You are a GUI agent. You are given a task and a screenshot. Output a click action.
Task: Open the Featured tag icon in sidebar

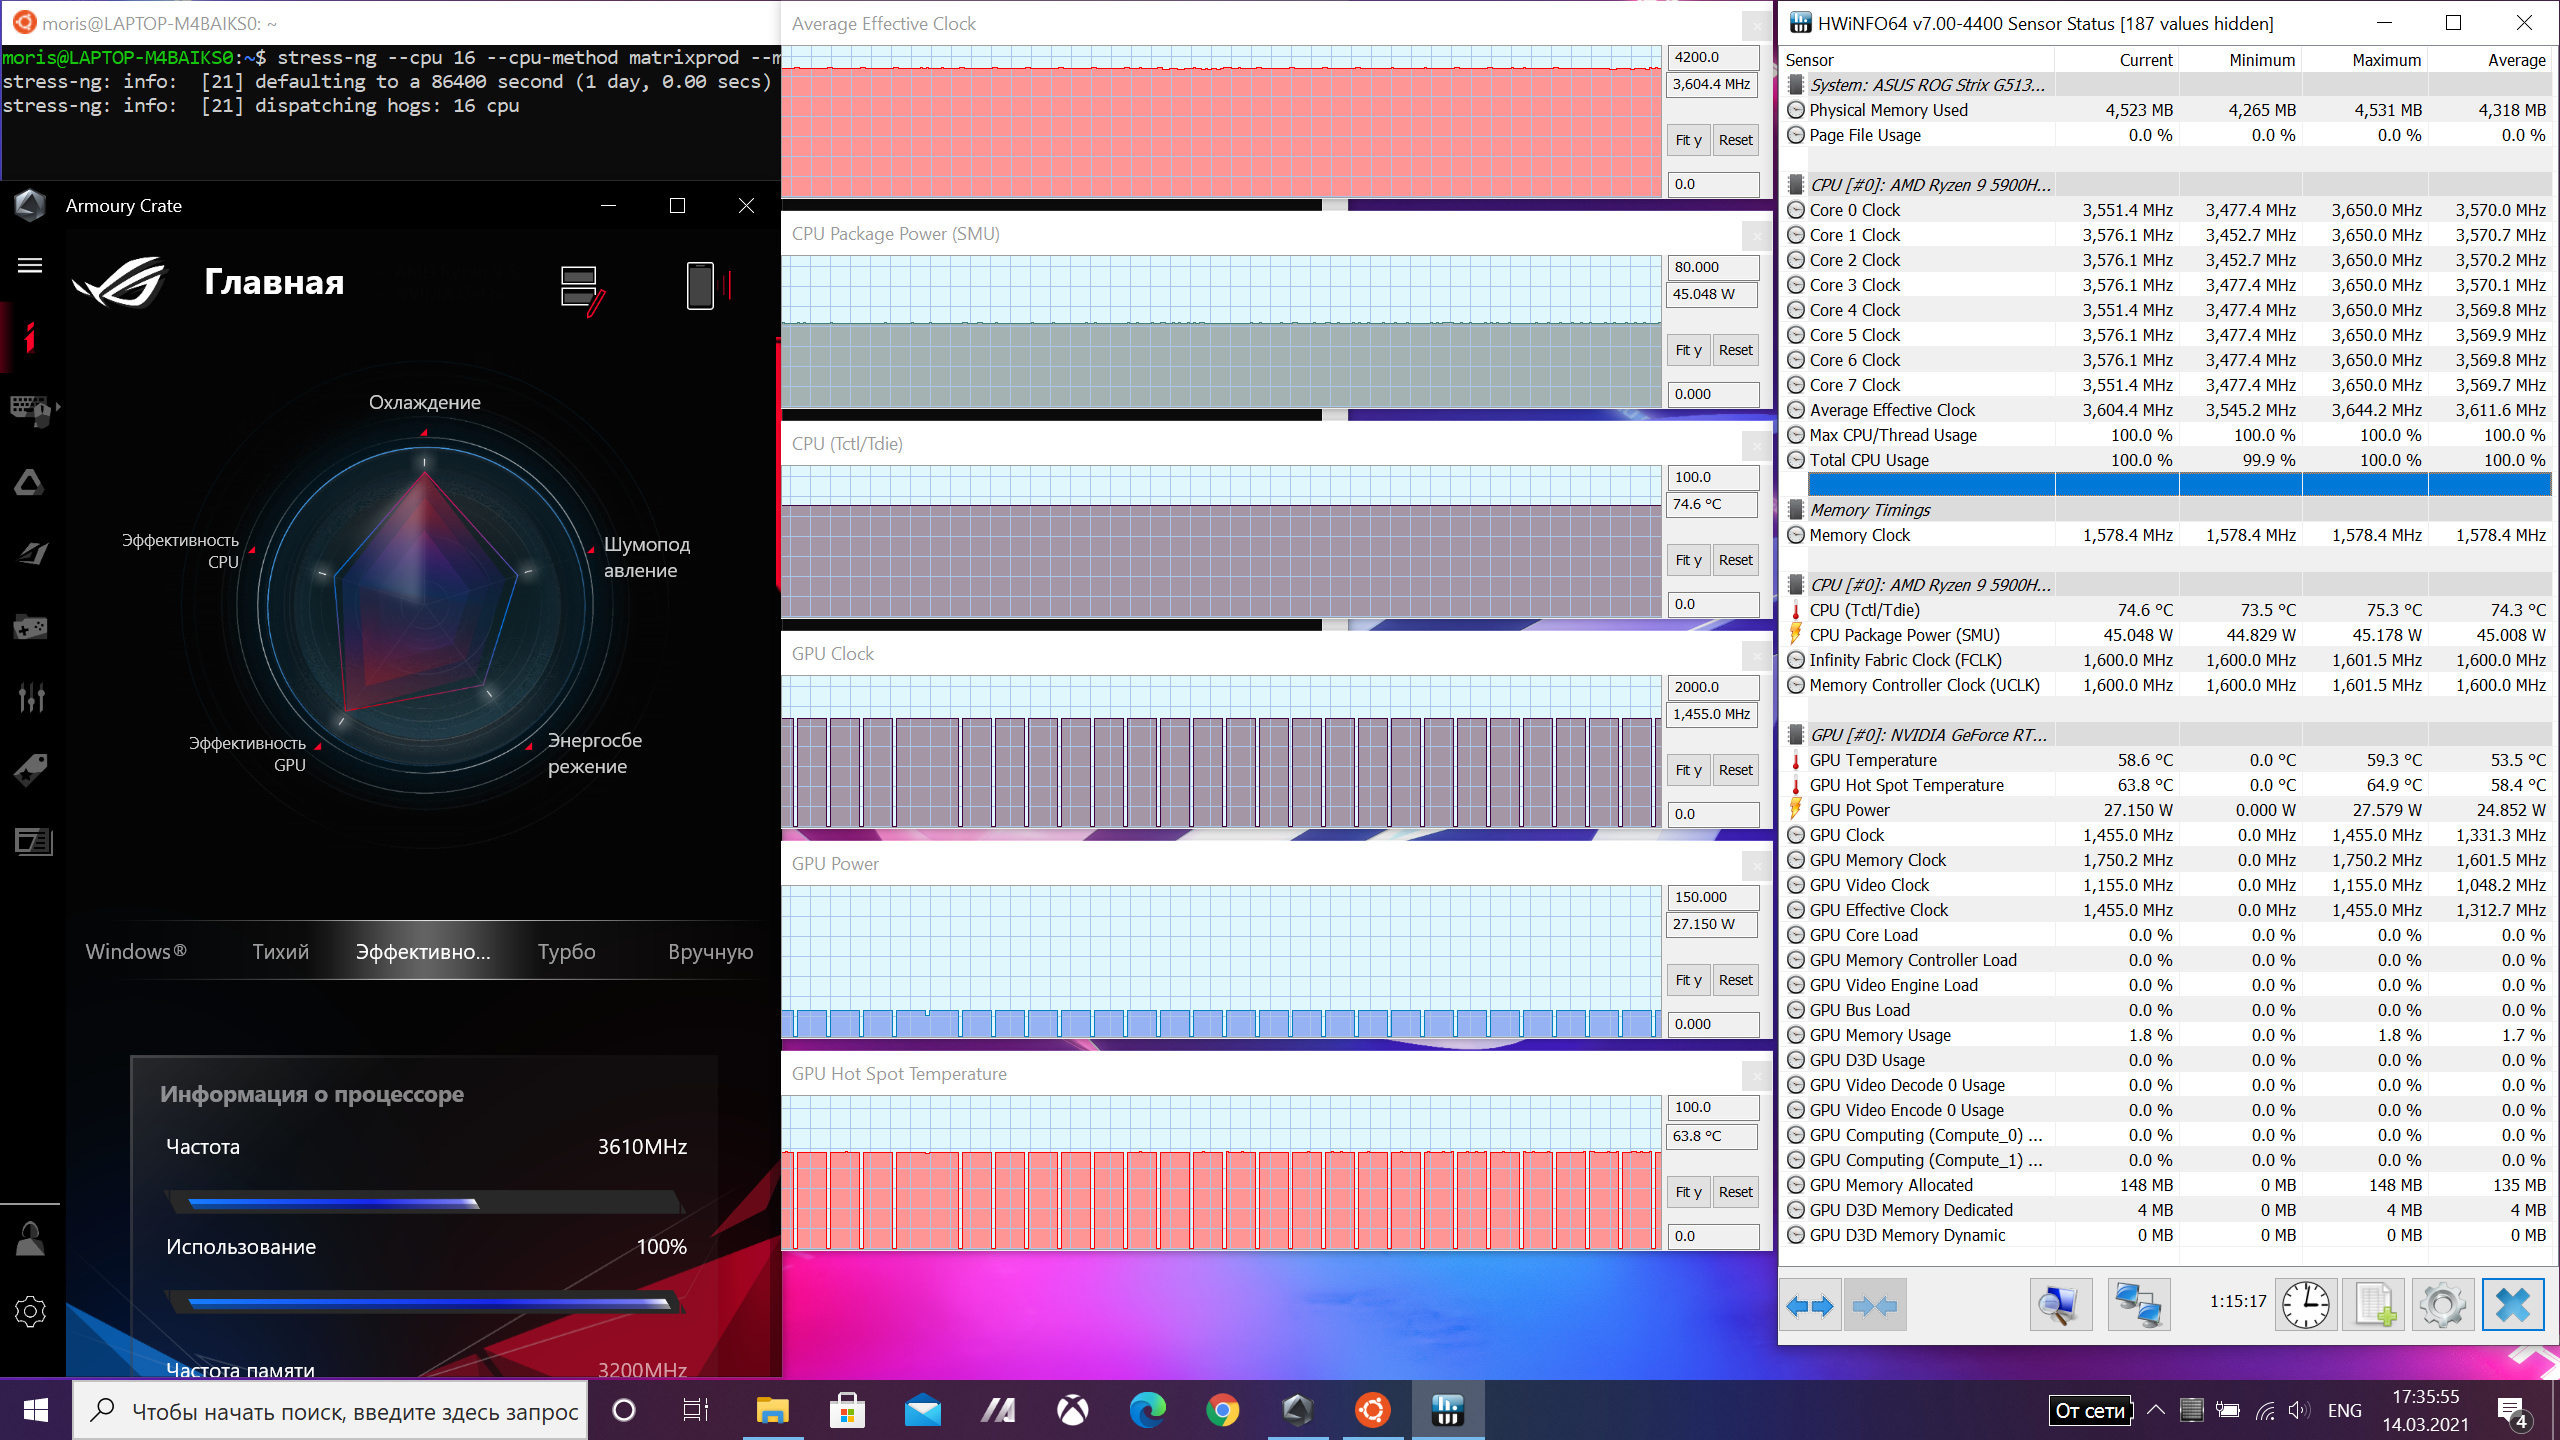click(30, 769)
